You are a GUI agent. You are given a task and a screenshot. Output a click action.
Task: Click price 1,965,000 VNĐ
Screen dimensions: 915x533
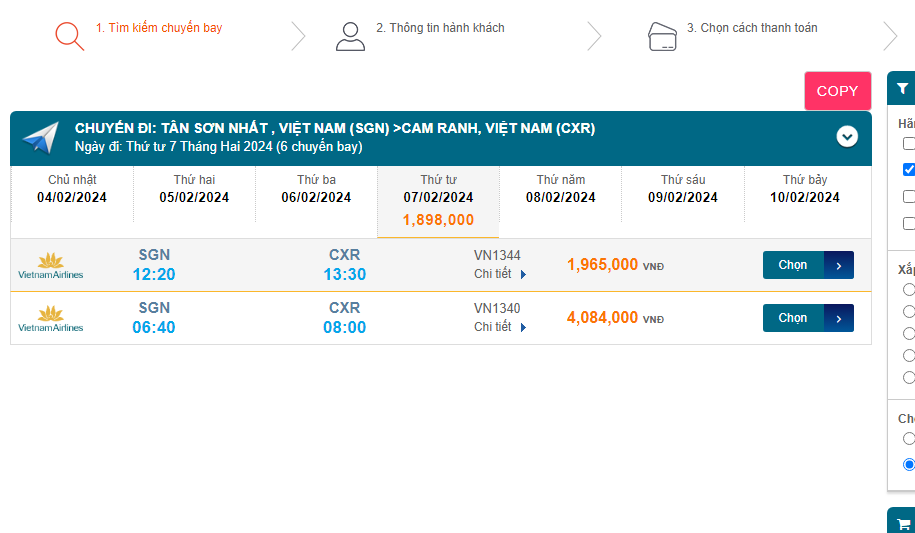(615, 265)
